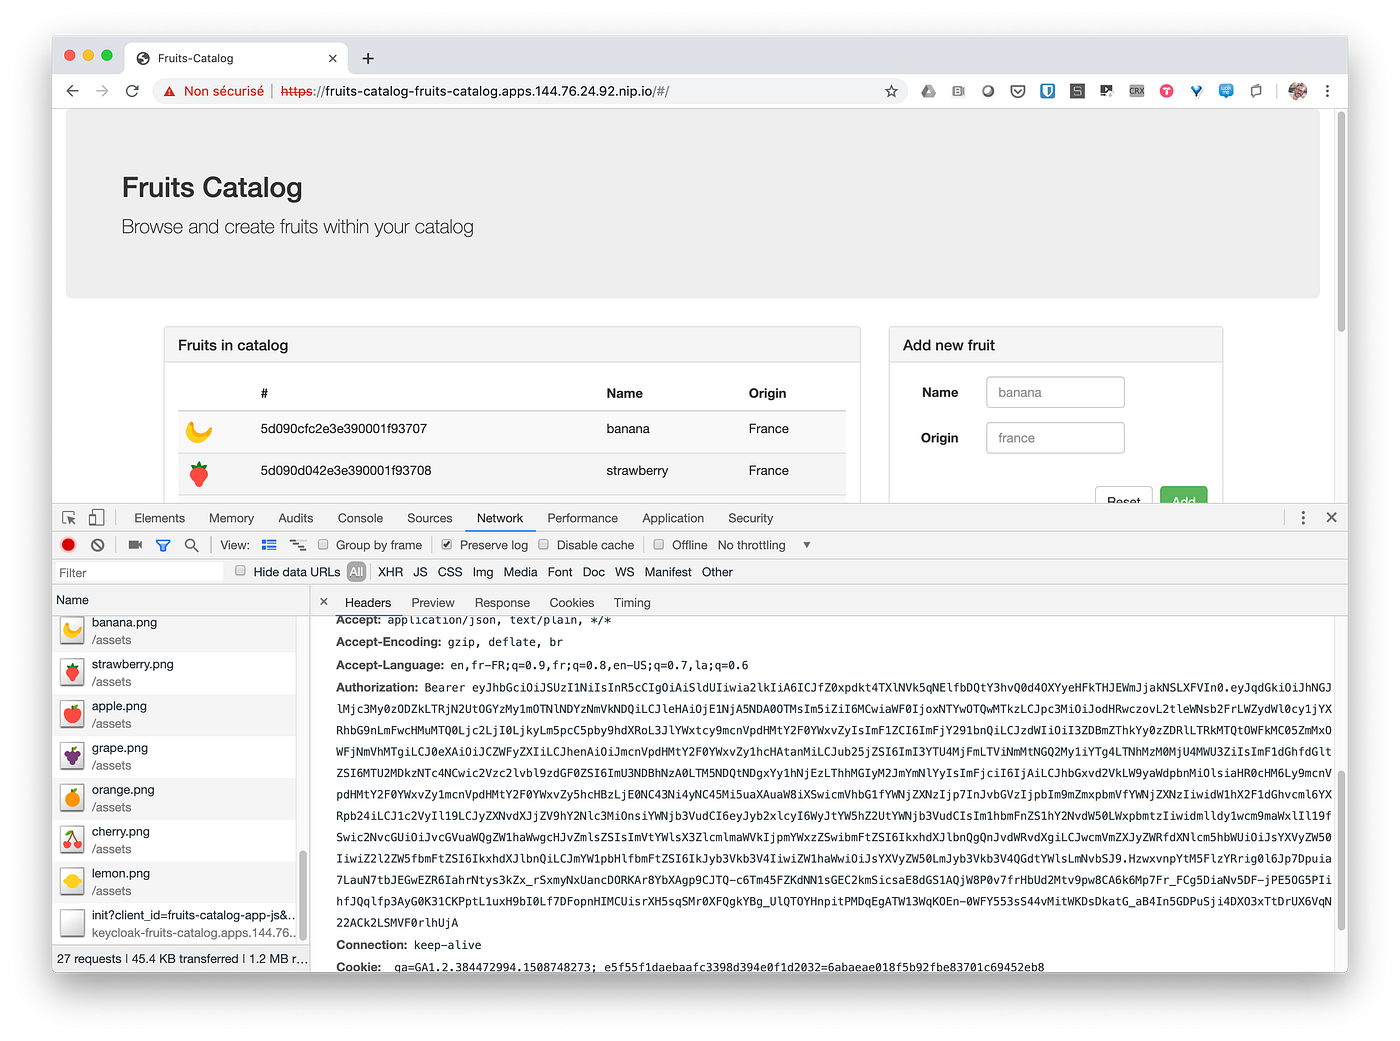
Task: Switch to the Console panel
Action: pyautogui.click(x=359, y=518)
